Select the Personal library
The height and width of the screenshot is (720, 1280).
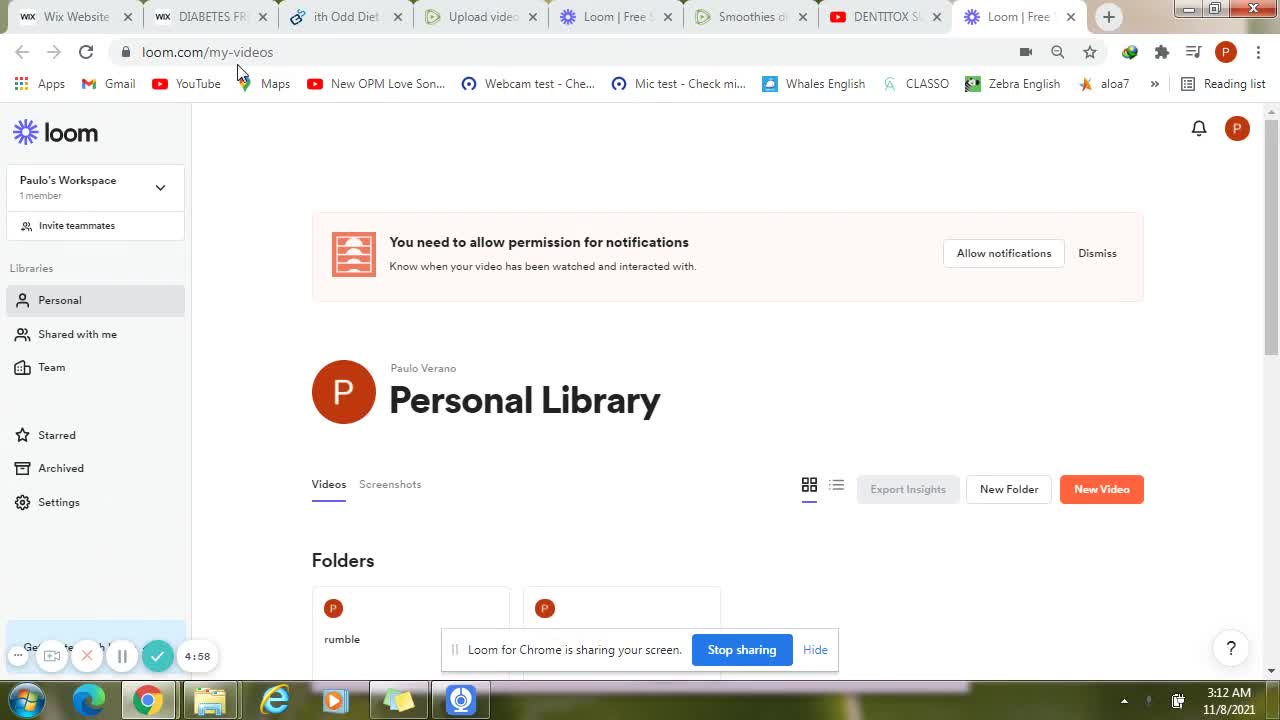[x=96, y=300]
